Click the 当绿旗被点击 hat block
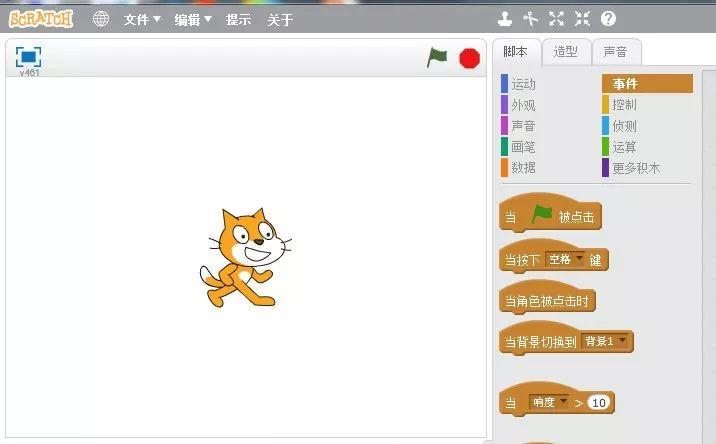Image resolution: width=716 pixels, height=444 pixels. (x=550, y=213)
